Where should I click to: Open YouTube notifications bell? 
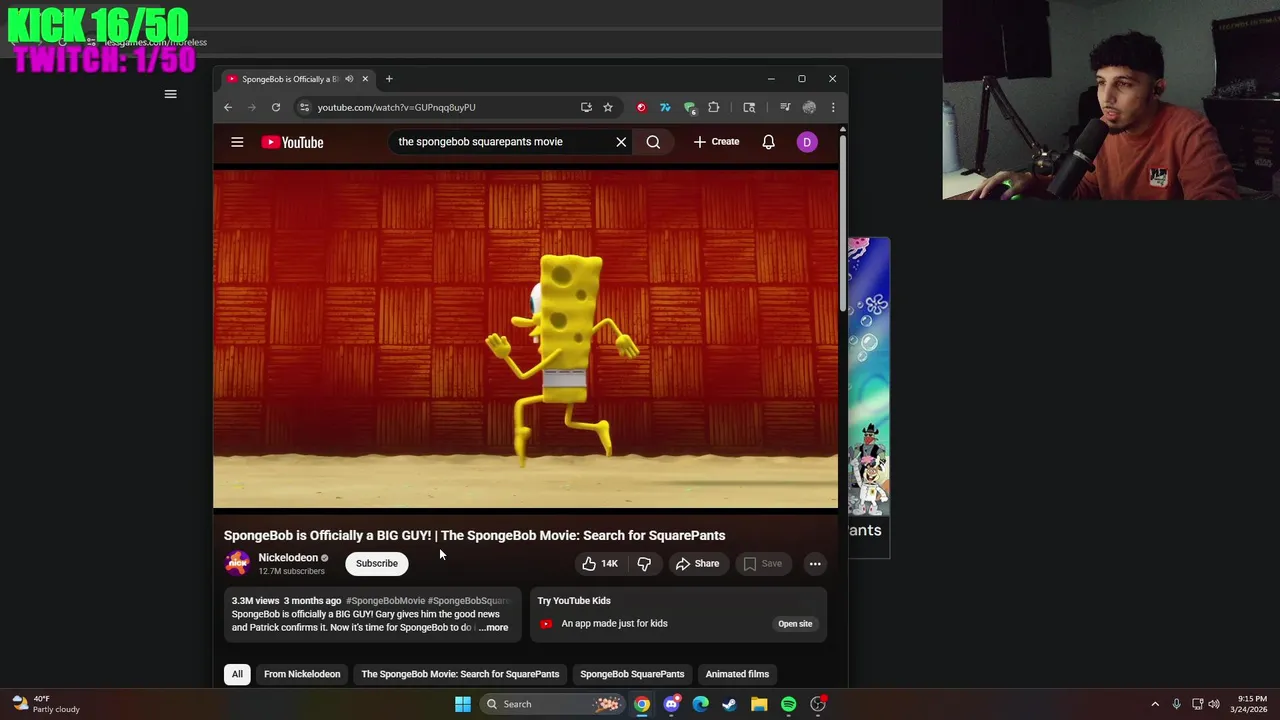768,142
